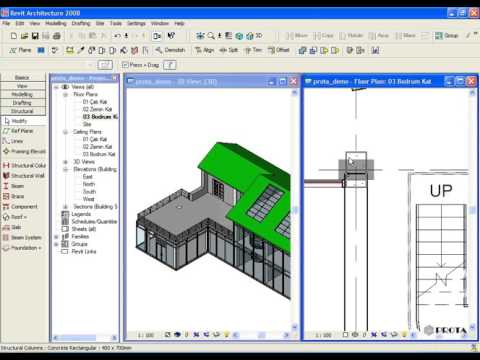Collapse the Floor Plans node

pos(65,95)
